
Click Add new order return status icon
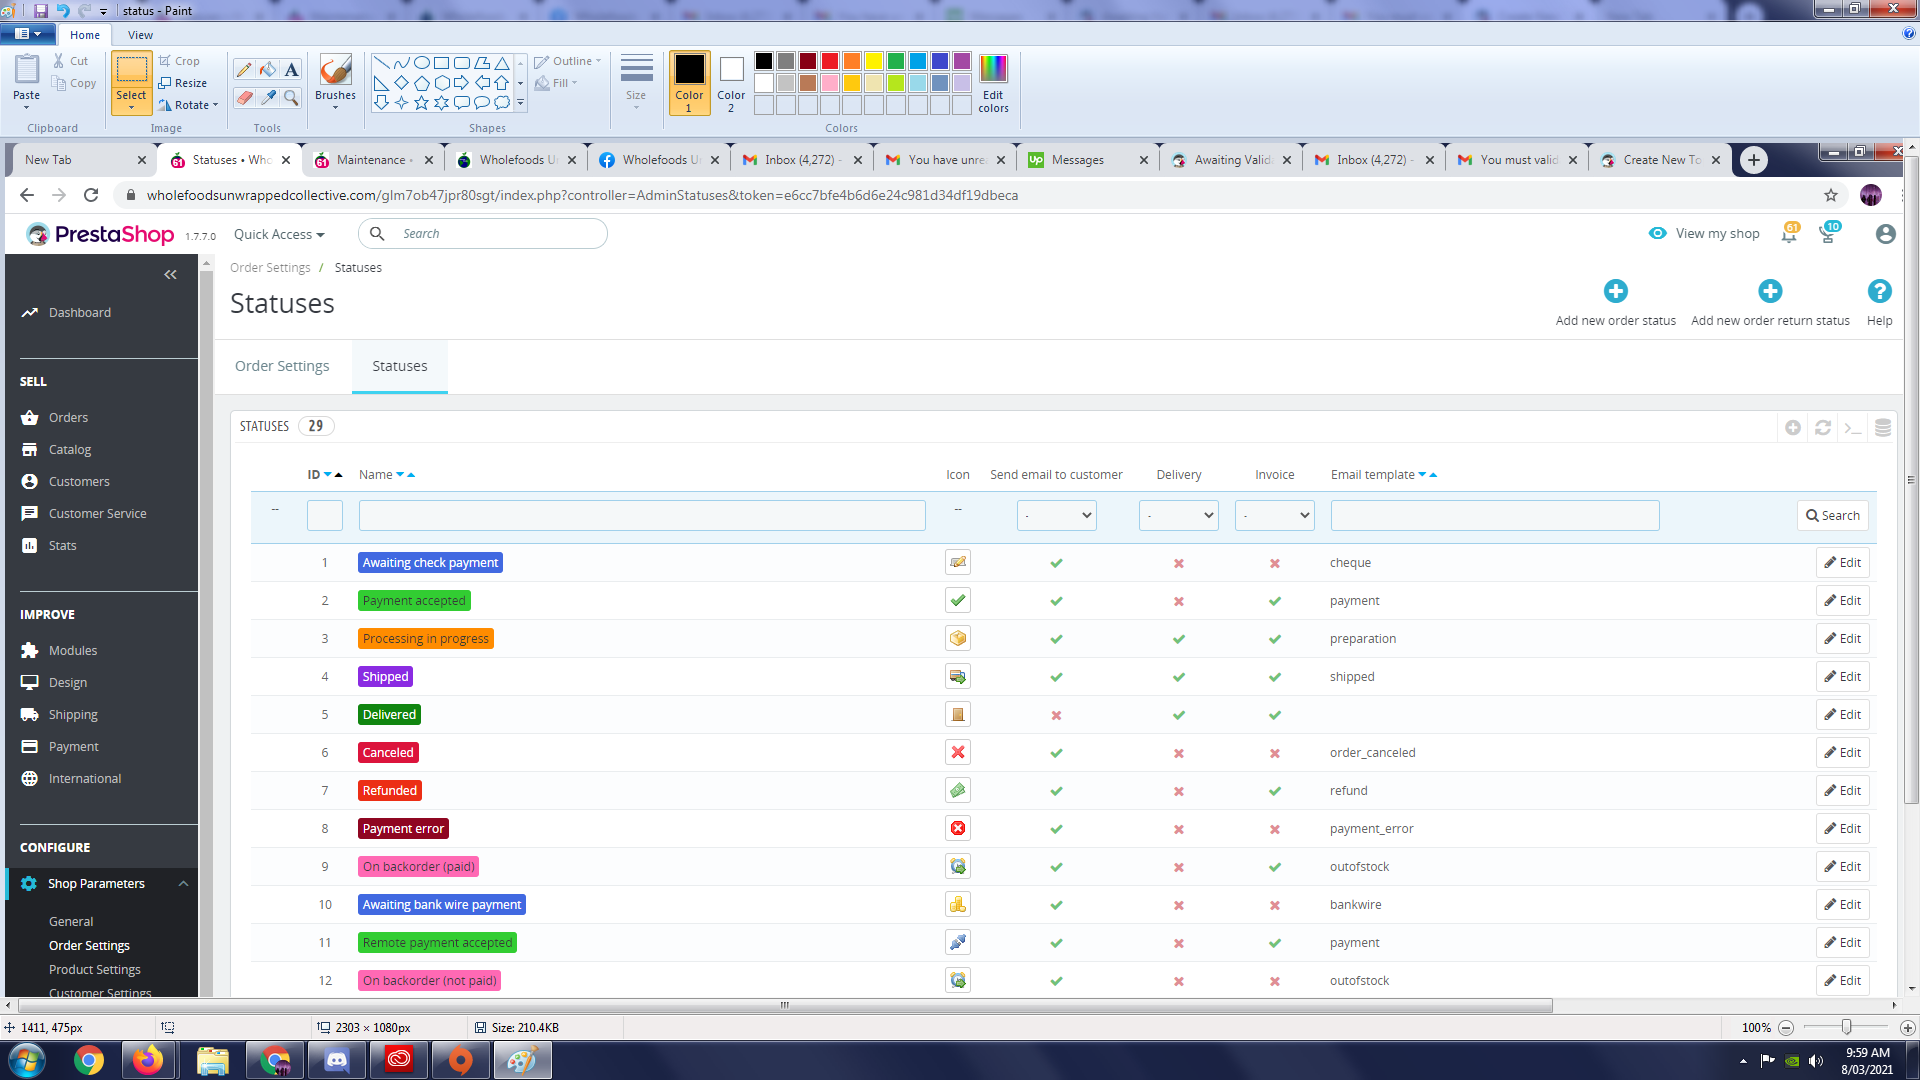click(x=1770, y=291)
